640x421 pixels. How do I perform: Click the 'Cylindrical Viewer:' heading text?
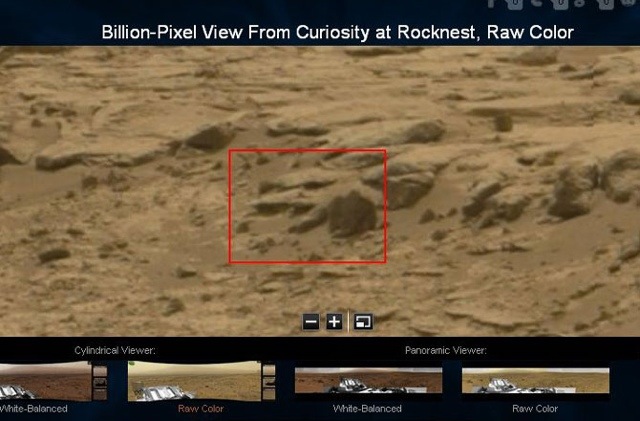coord(115,350)
